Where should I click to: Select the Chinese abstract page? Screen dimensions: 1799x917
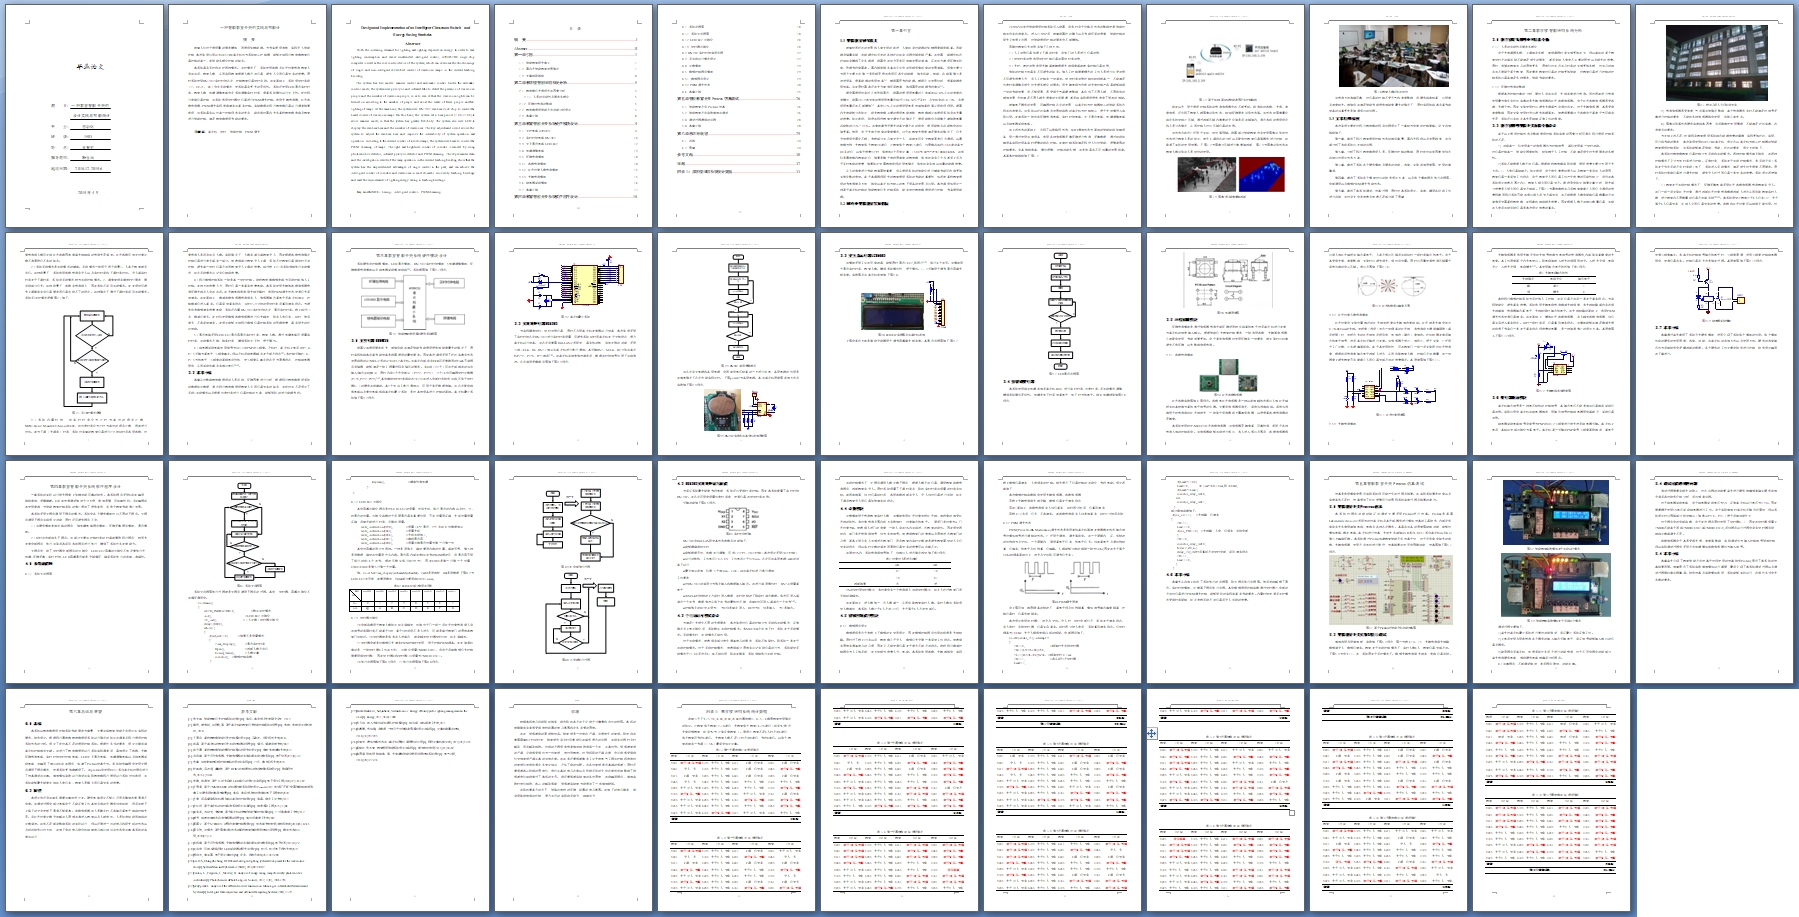pos(246,115)
